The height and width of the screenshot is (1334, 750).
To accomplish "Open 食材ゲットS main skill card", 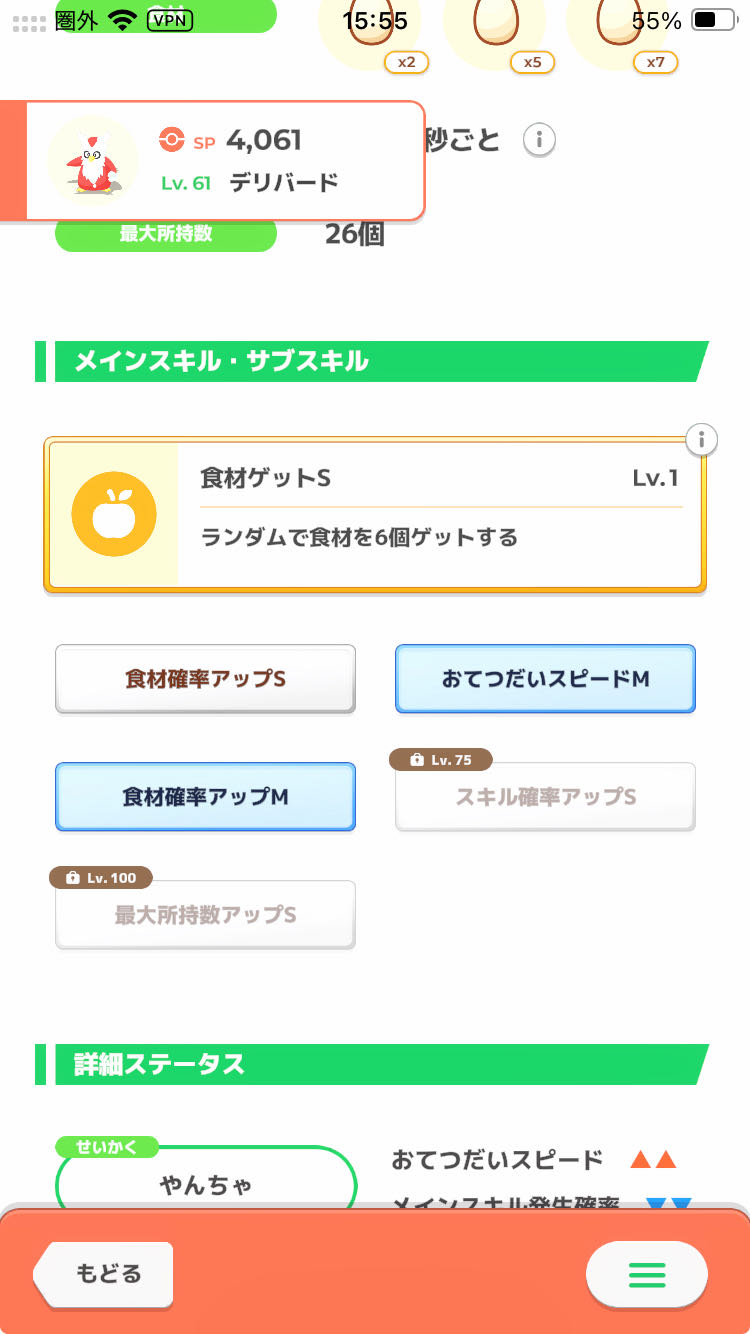I will point(440,515).
